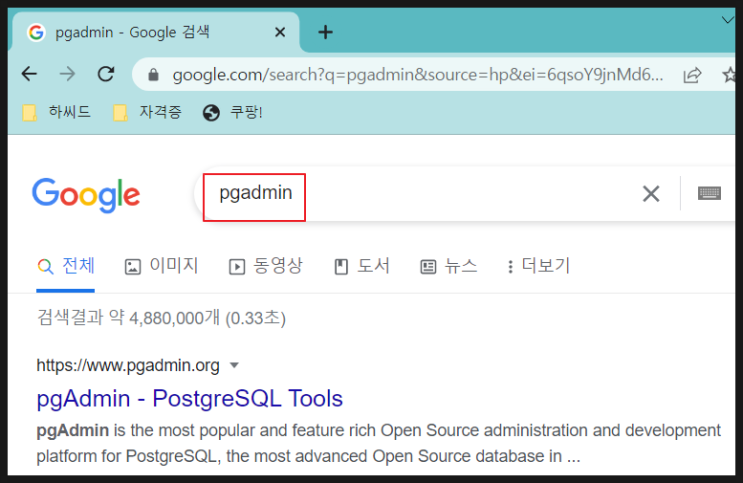The height and width of the screenshot is (483, 743).
Task: Open the 더보기 menu
Action: tap(538, 265)
